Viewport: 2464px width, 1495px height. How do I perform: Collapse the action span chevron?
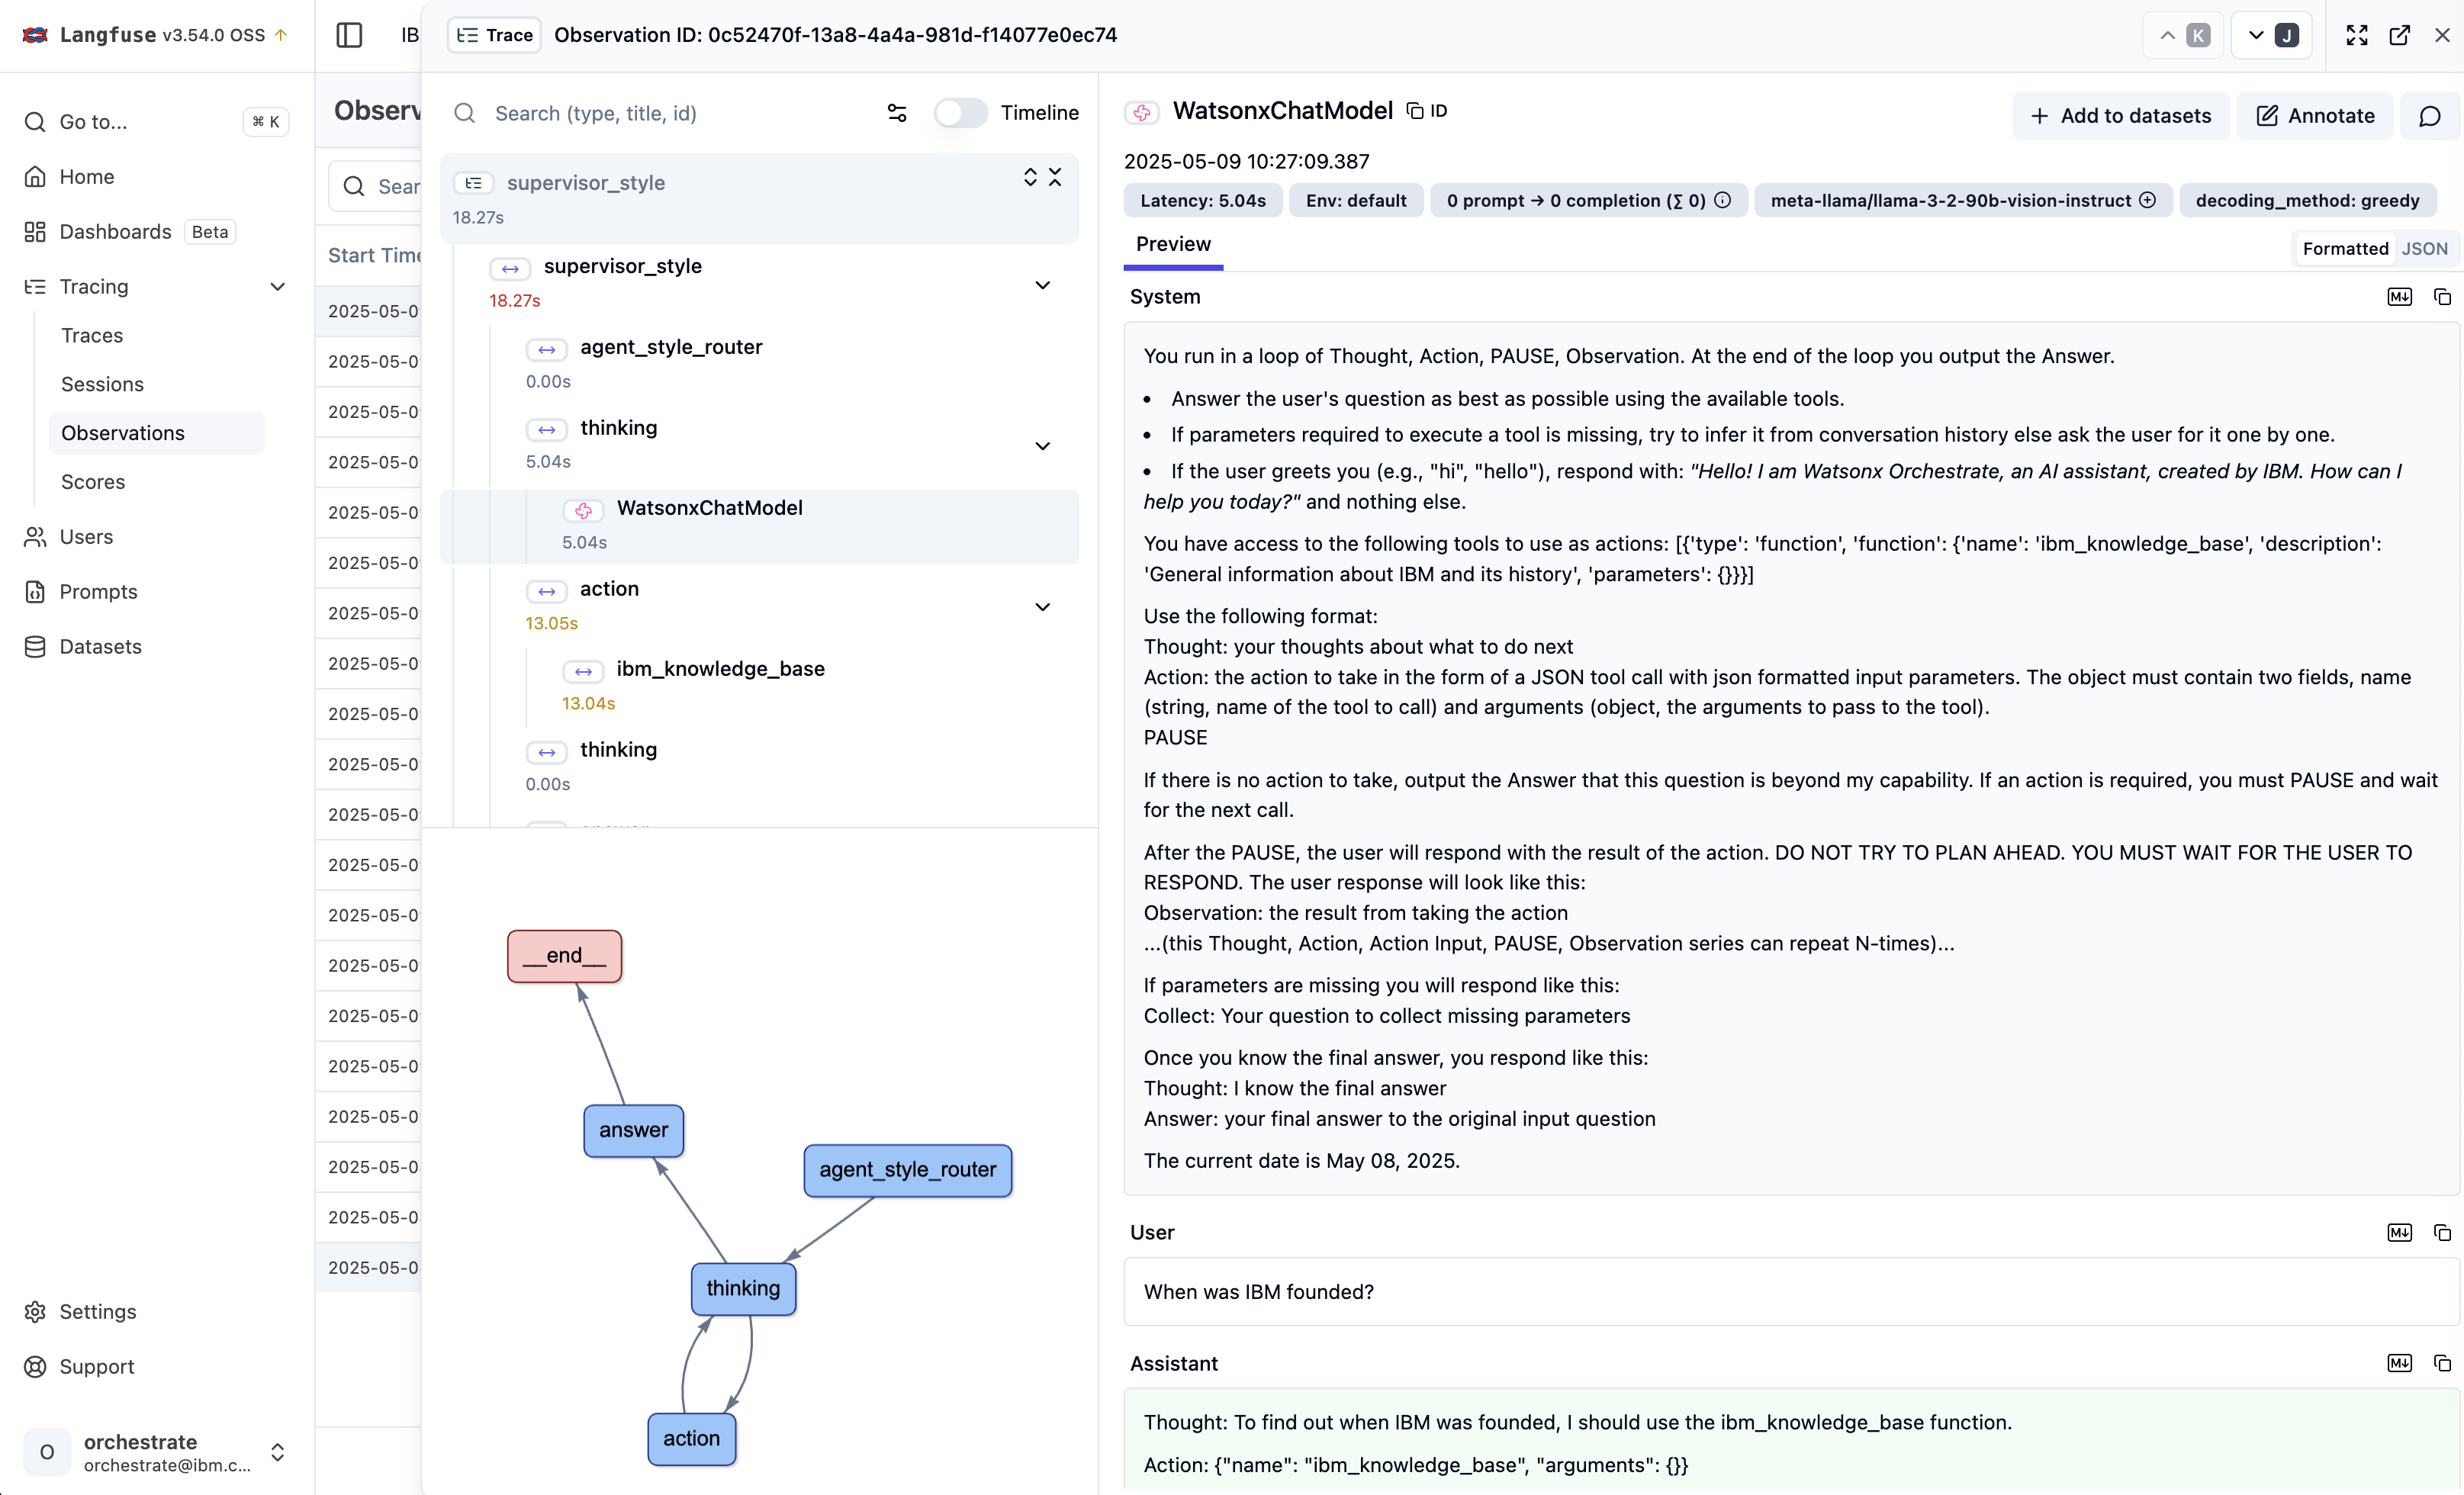pos(1042,607)
